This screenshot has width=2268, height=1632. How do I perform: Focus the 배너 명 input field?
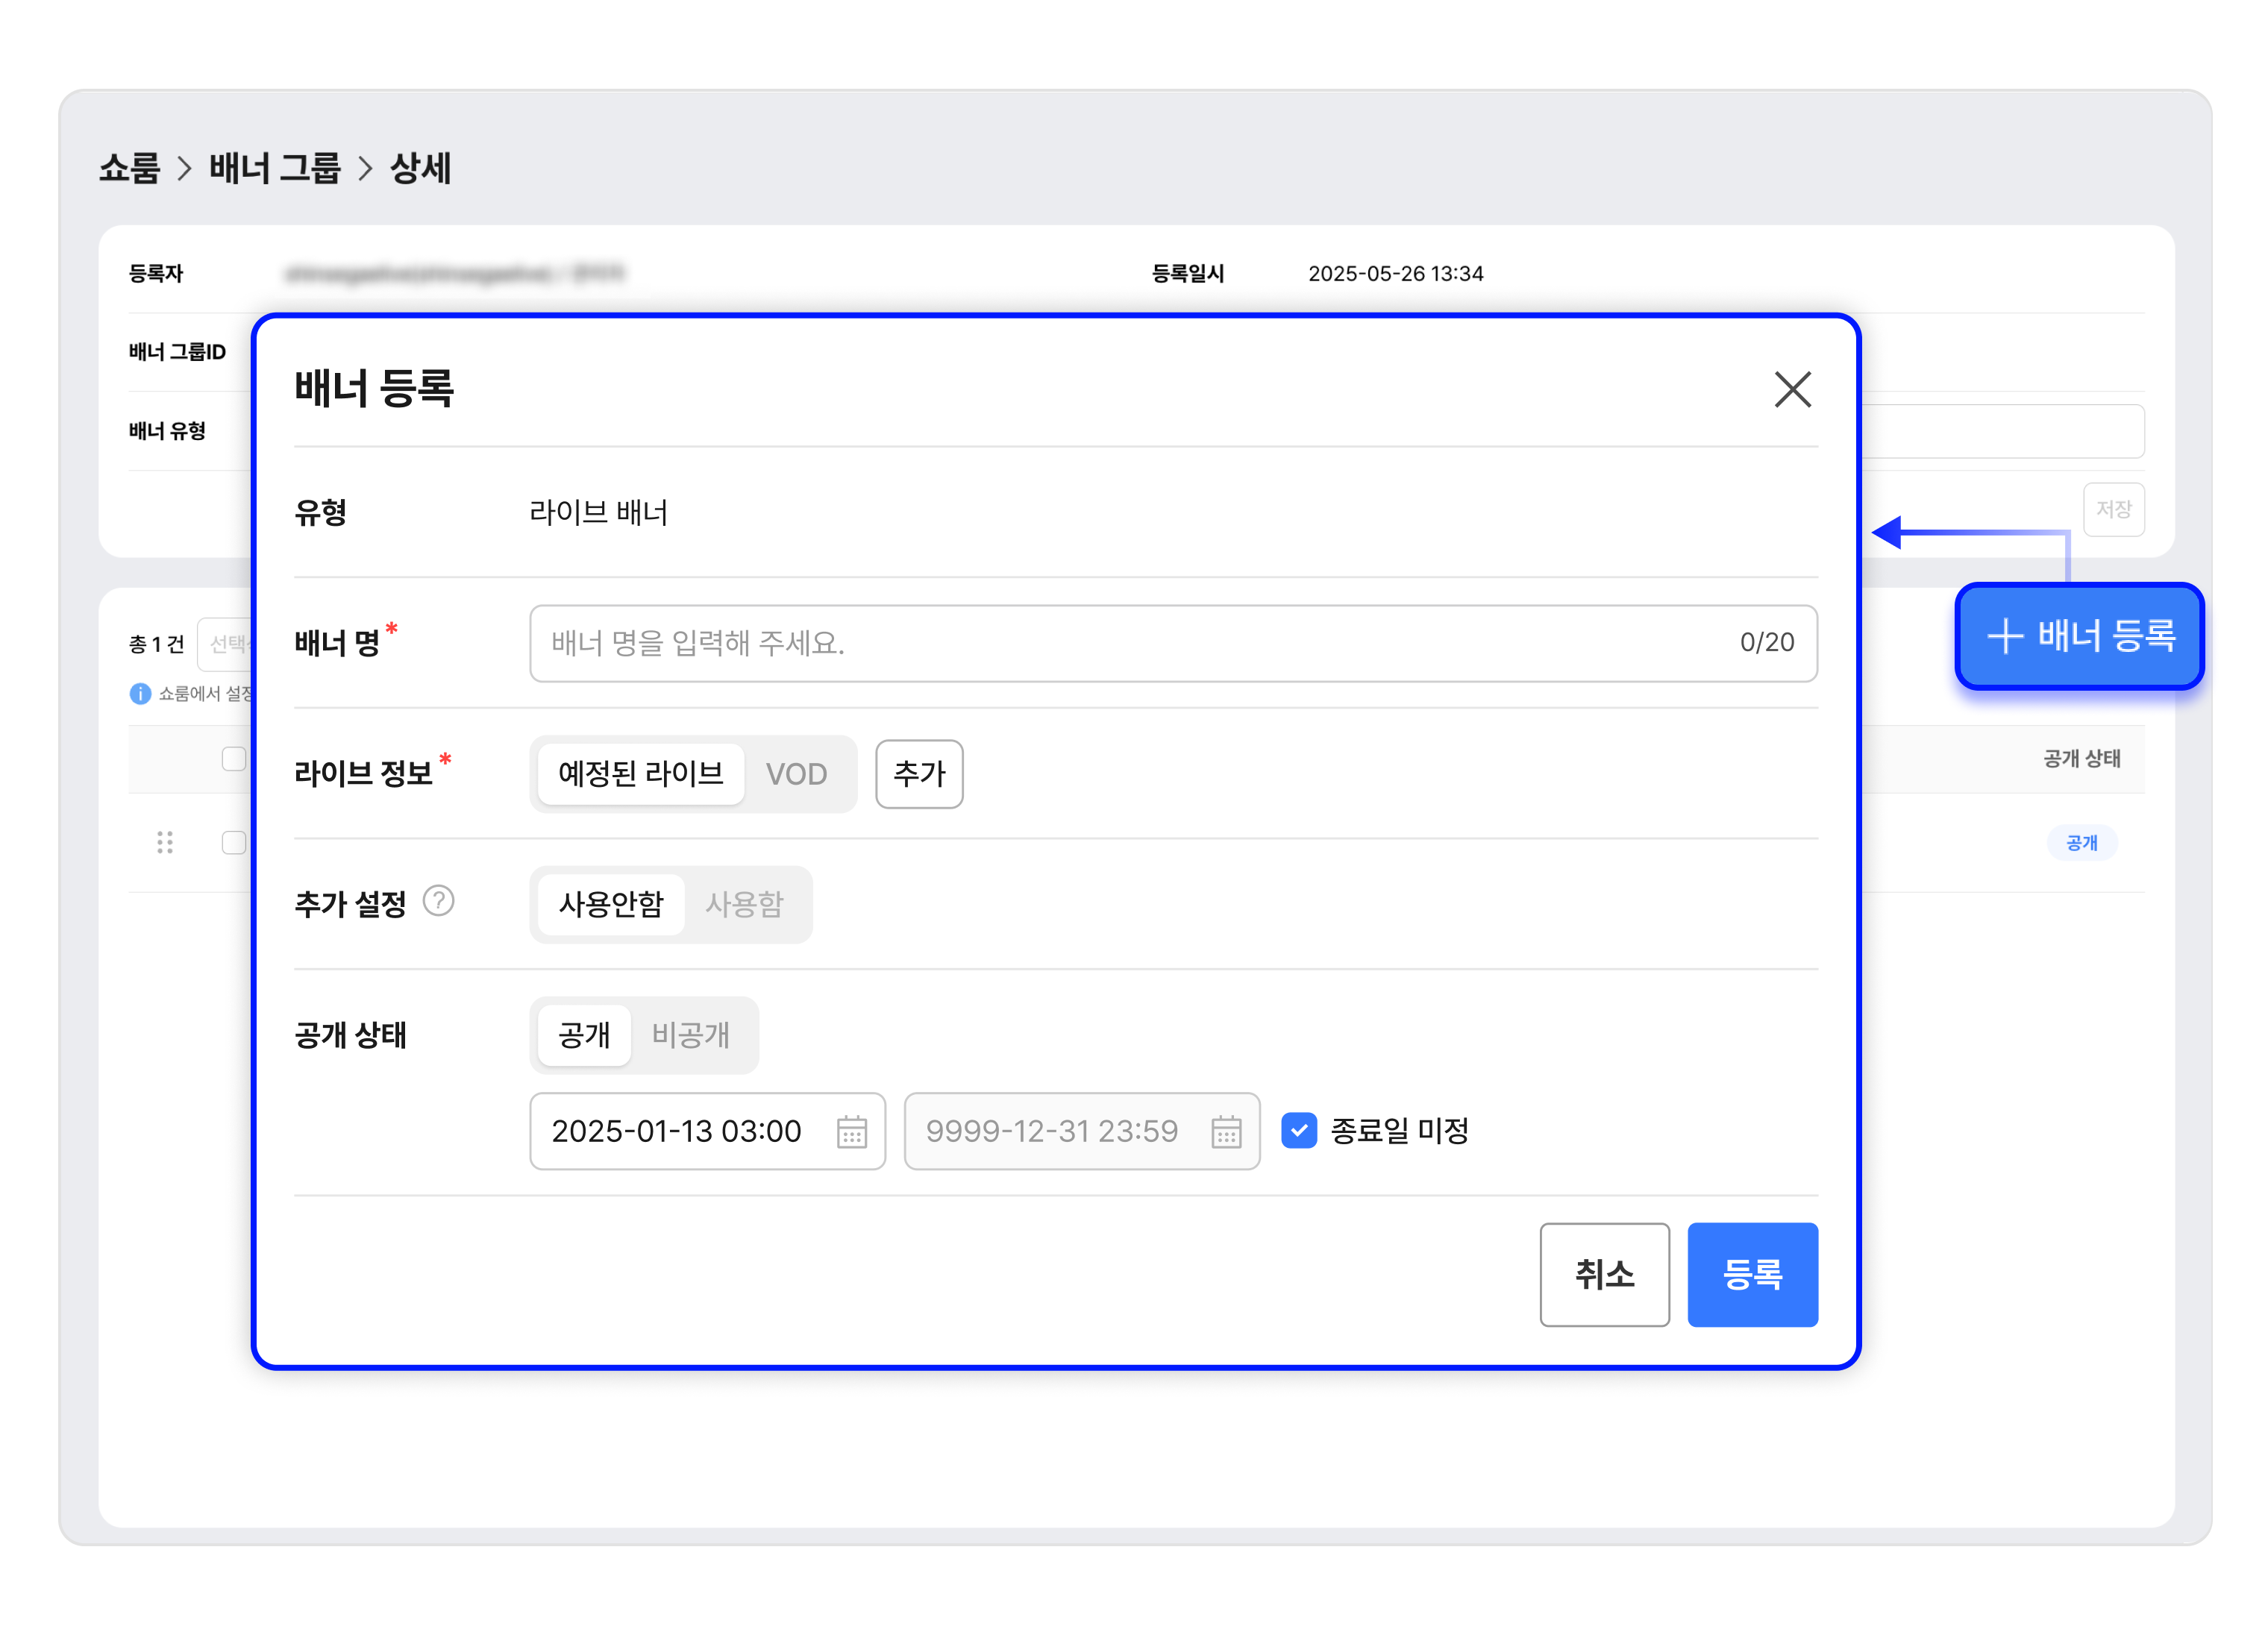1130,642
